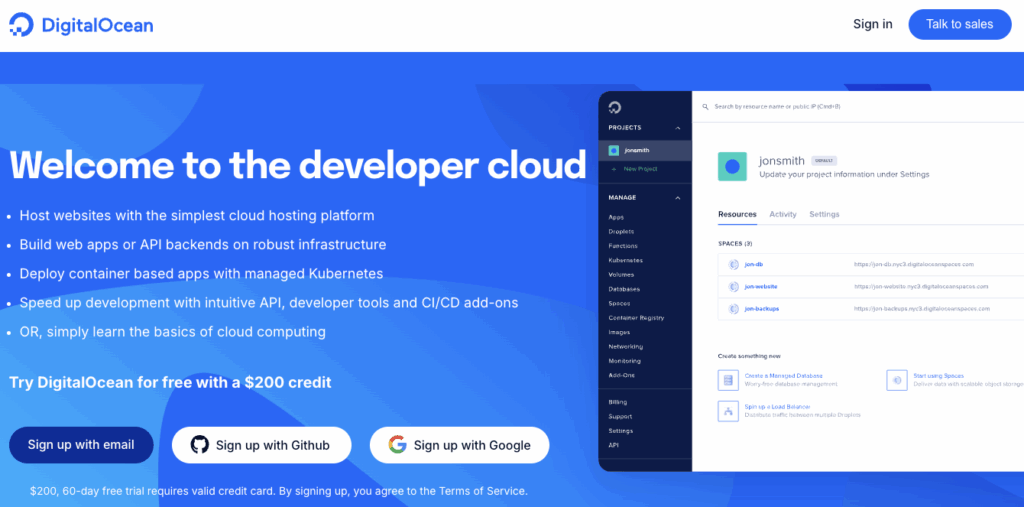1024x507 pixels.
Task: Open Settings in the sidebar
Action: click(620, 431)
